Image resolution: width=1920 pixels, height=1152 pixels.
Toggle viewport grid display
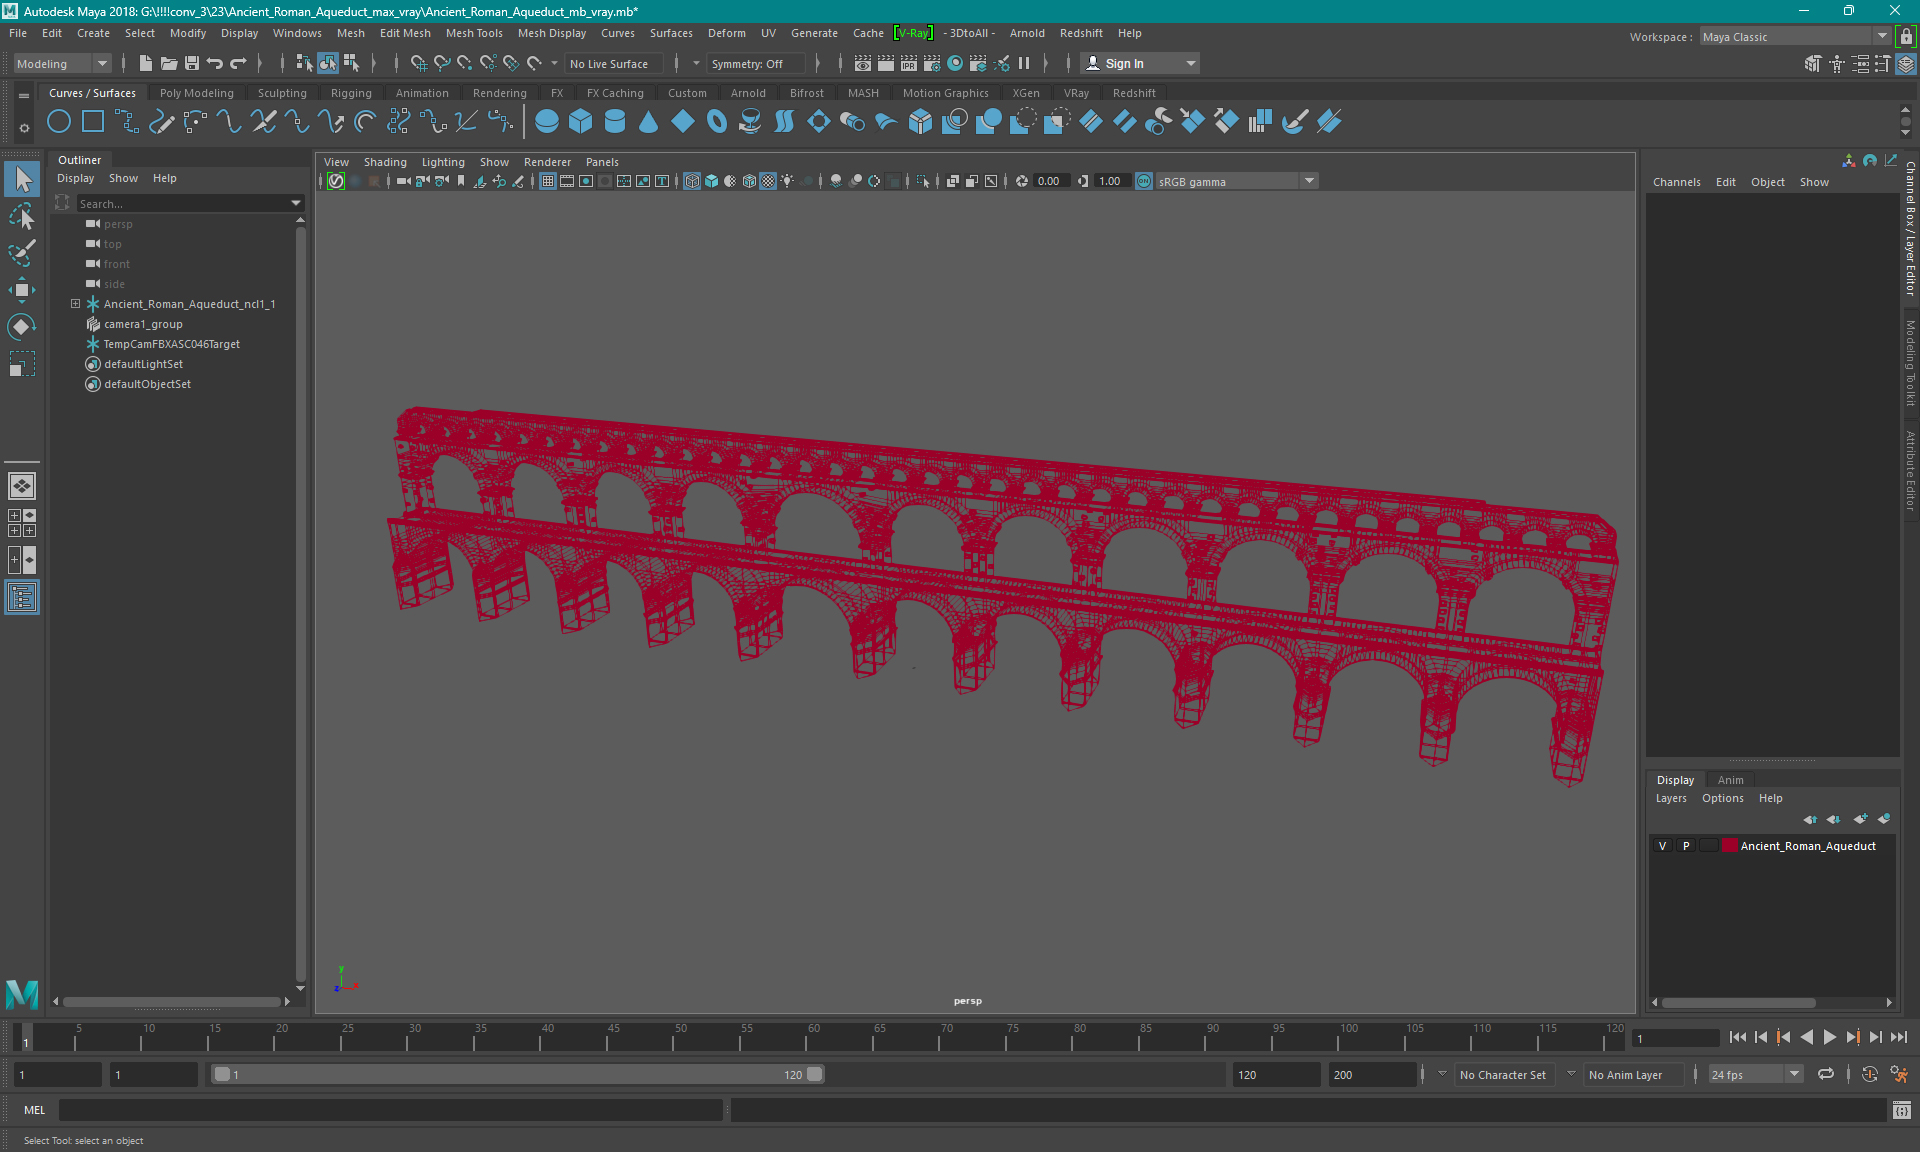point(548,181)
